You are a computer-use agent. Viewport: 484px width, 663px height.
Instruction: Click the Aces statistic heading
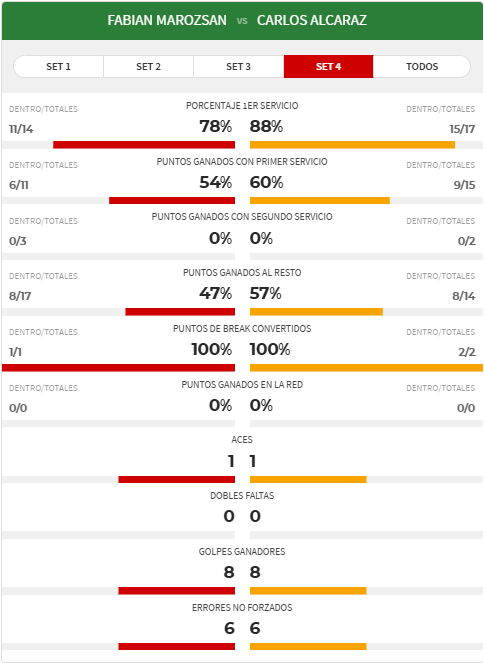[242, 440]
